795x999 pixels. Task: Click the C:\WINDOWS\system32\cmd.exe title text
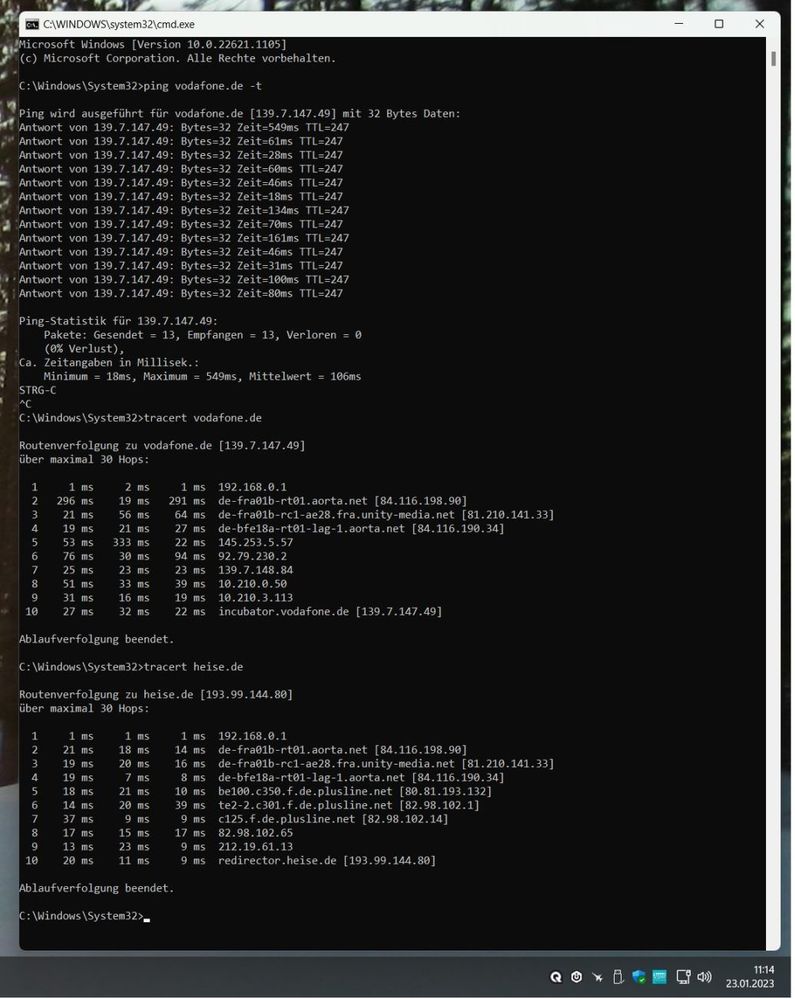tap(119, 24)
